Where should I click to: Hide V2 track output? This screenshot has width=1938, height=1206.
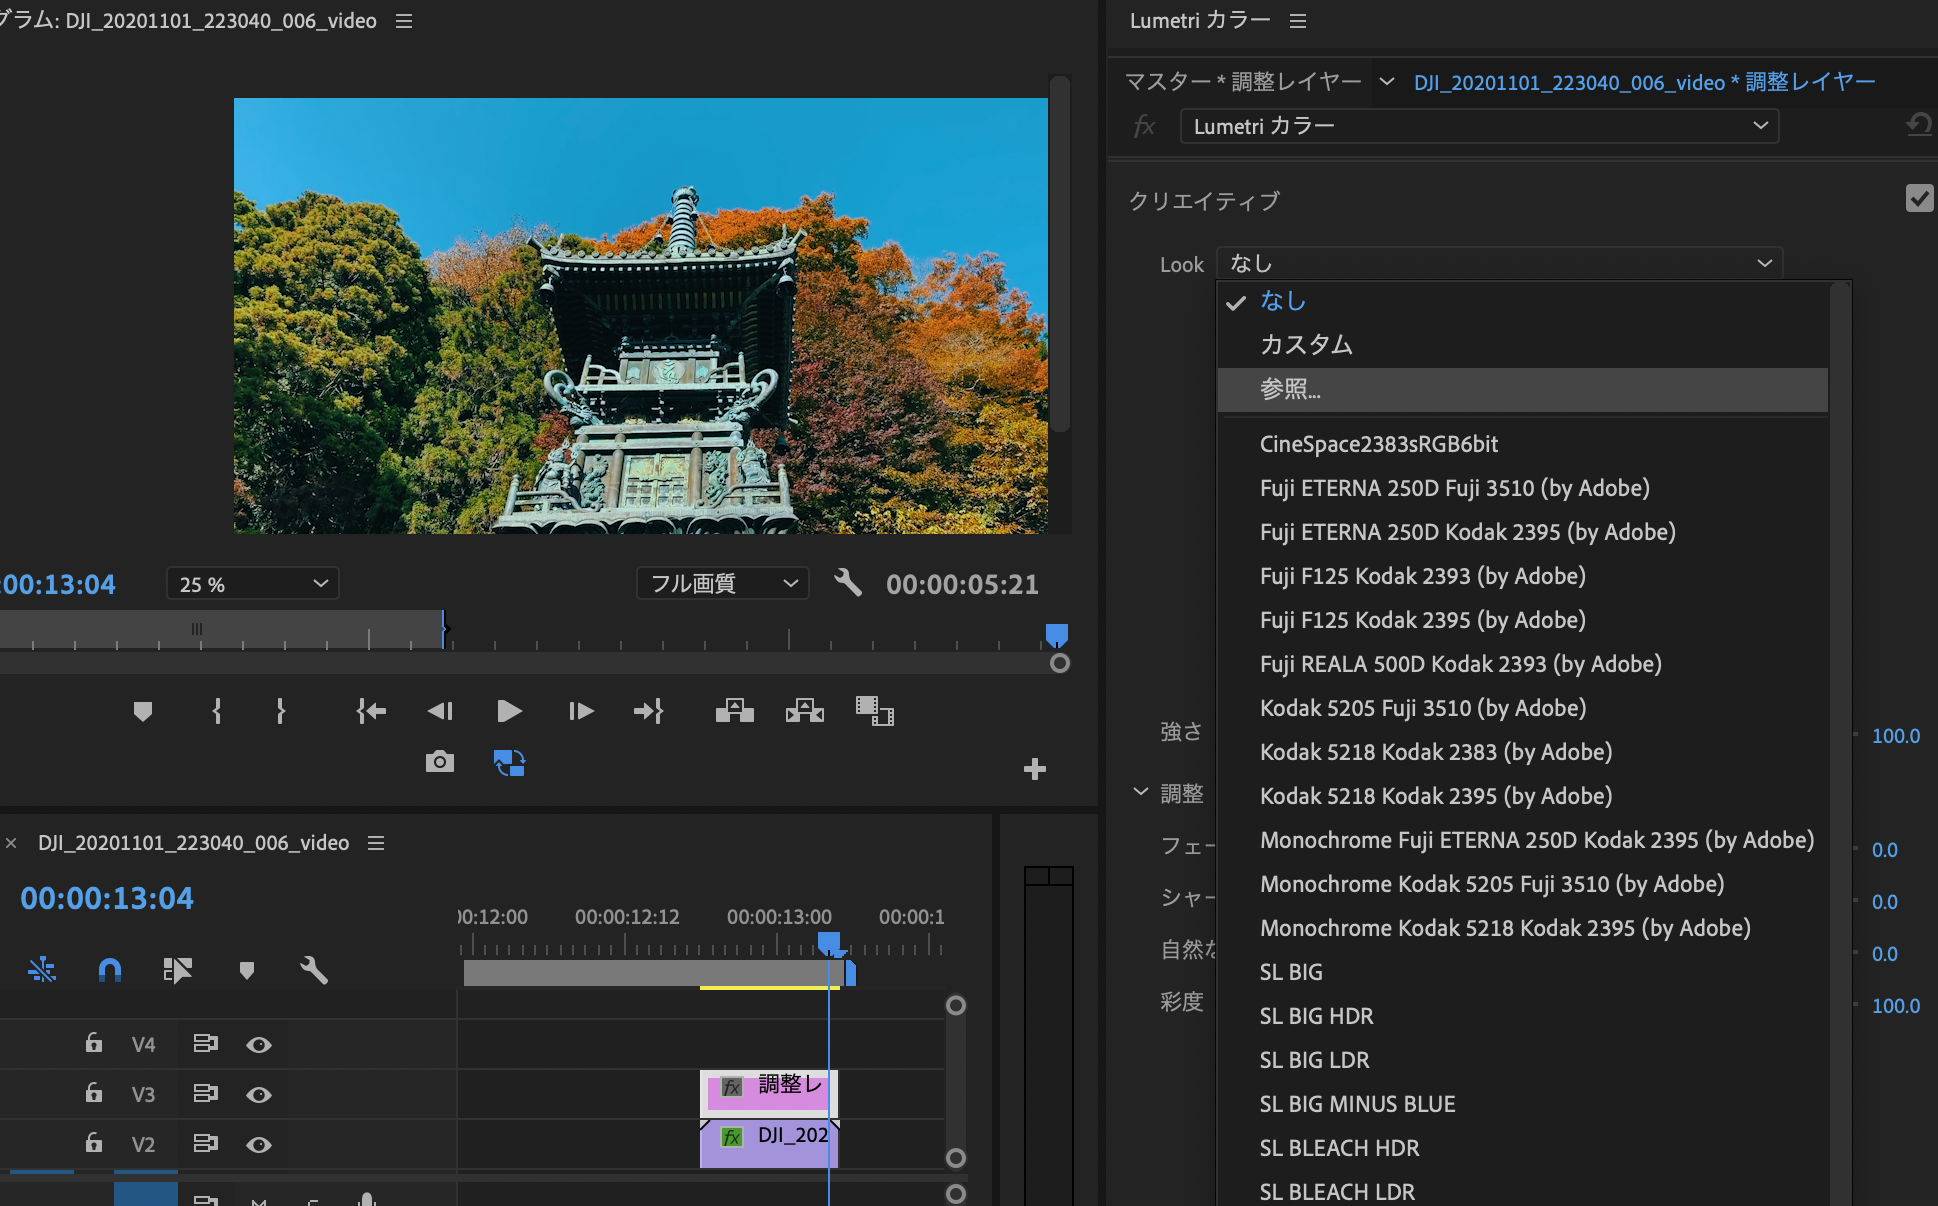[259, 1145]
